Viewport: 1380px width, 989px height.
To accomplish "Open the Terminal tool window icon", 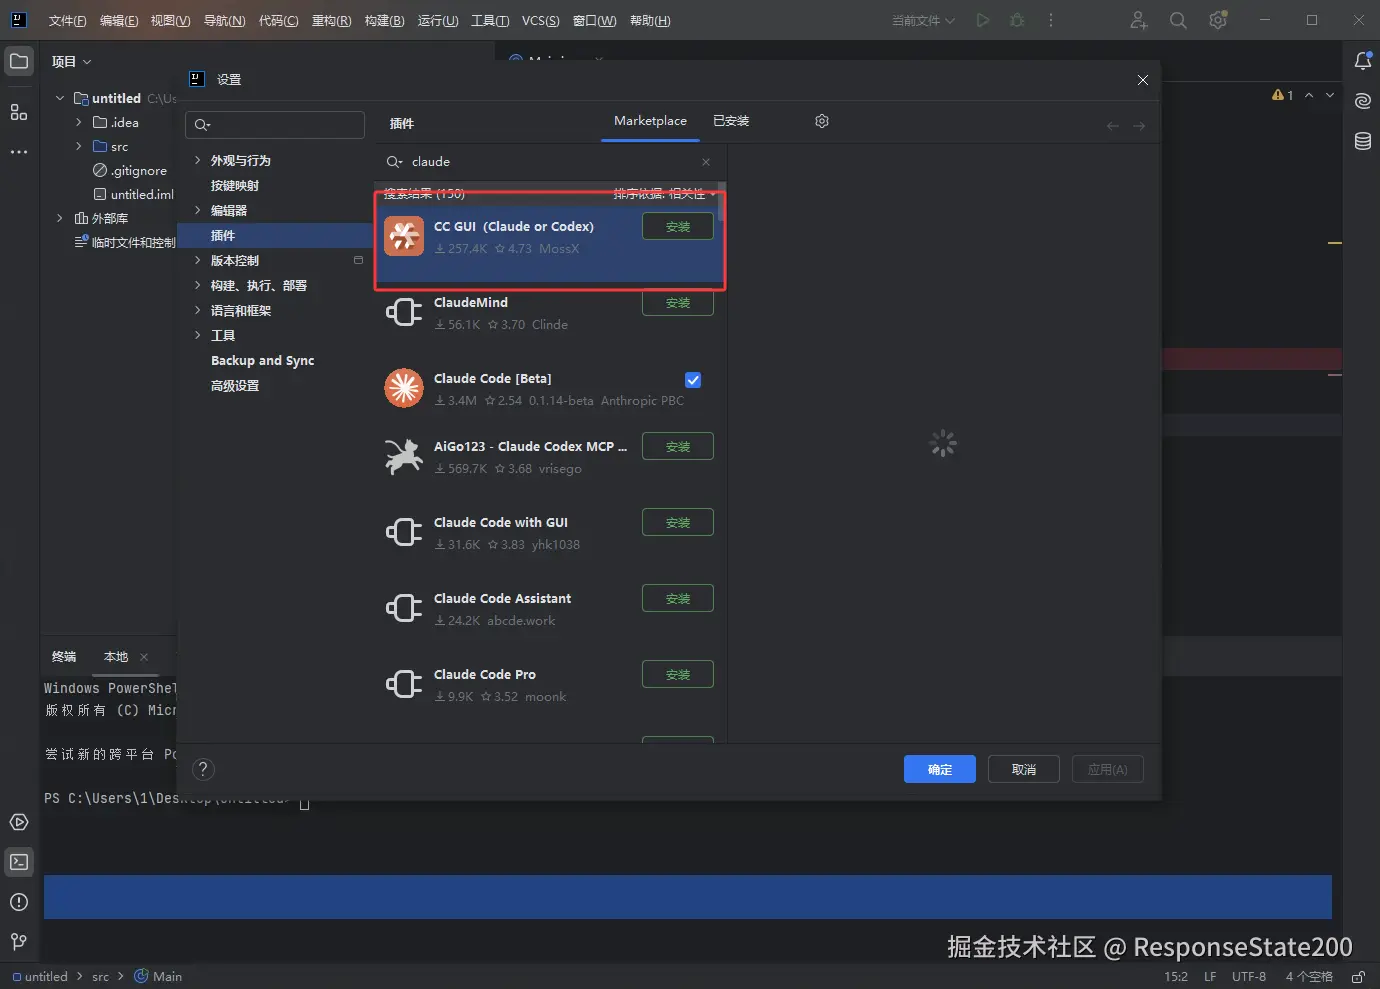I will [x=19, y=862].
